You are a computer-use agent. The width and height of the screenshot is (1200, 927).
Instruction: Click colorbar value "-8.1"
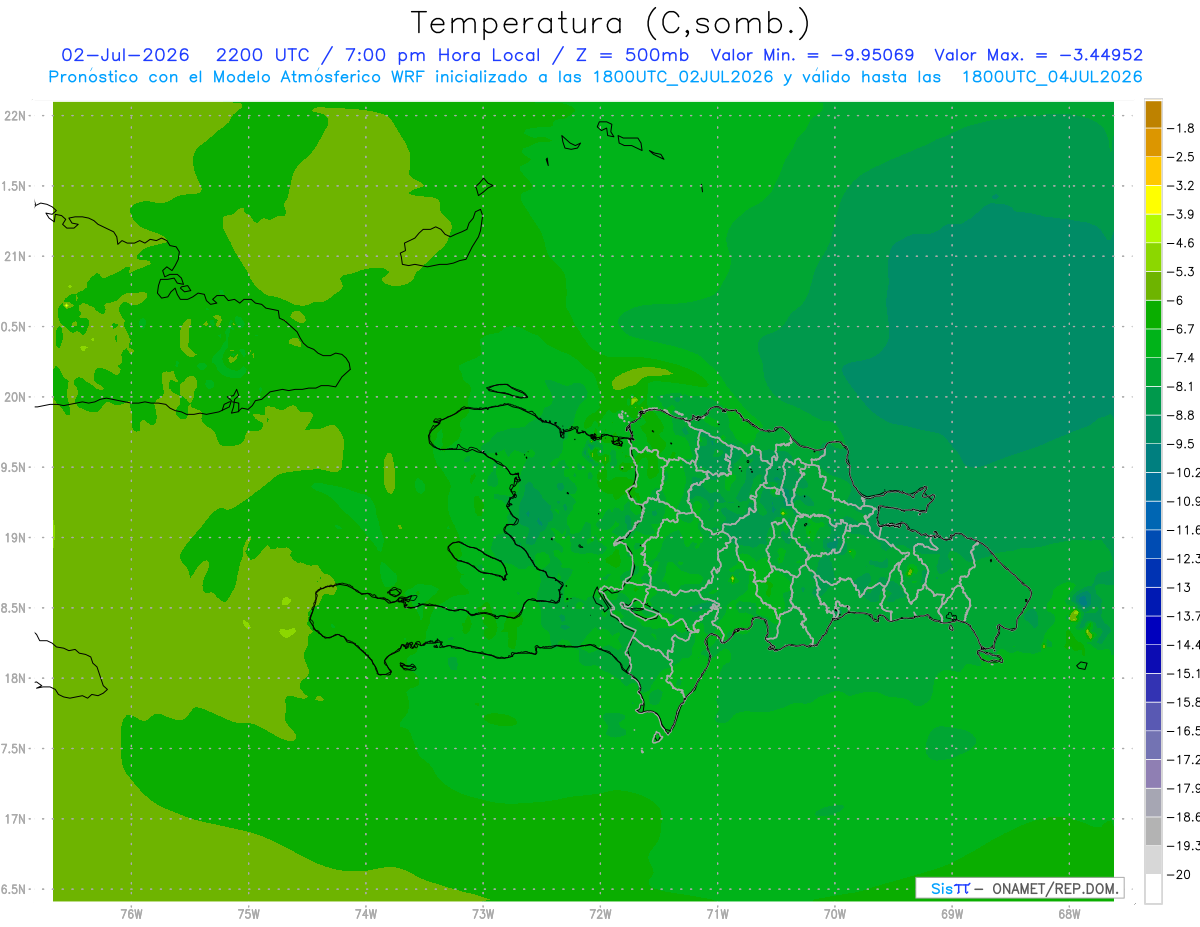tap(1182, 386)
